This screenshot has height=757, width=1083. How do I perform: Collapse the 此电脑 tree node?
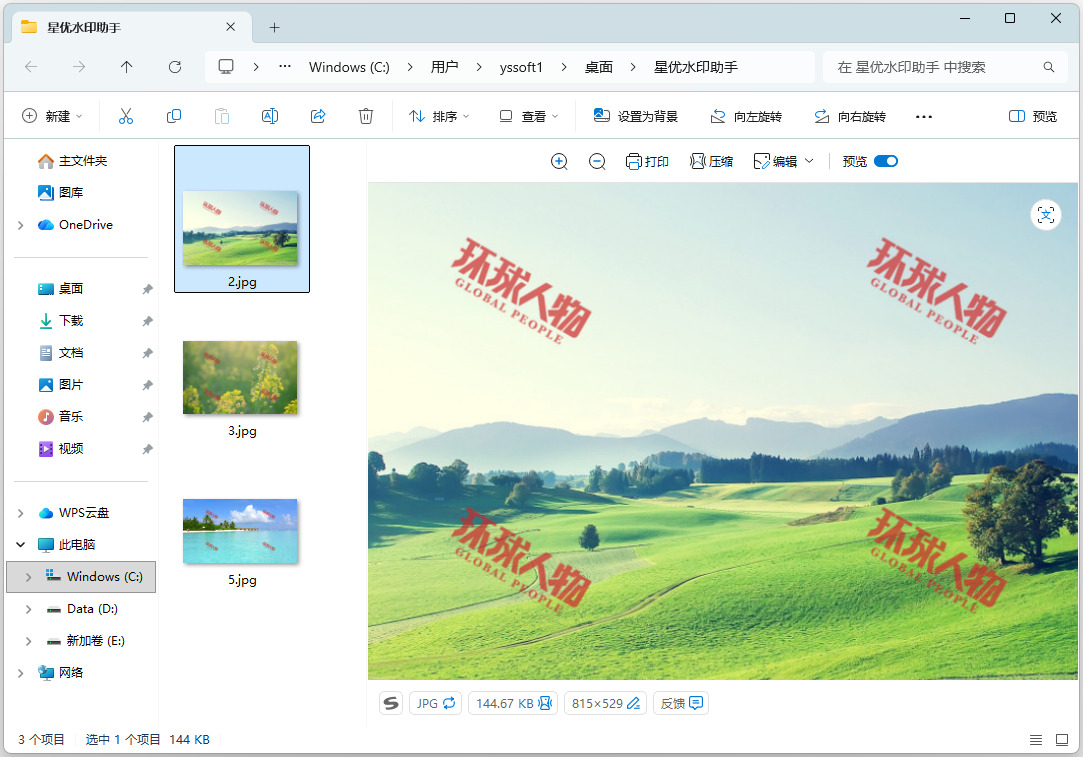tap(21, 545)
